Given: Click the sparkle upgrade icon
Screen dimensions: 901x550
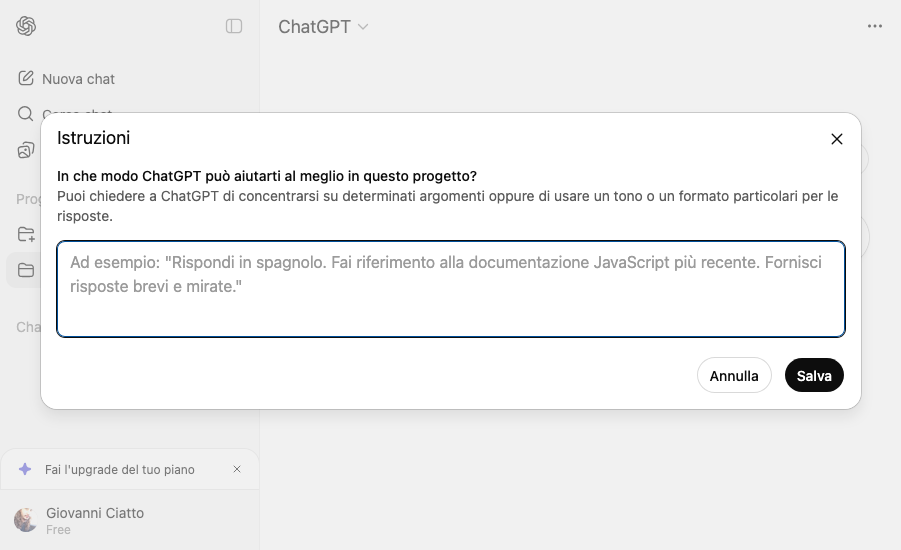Looking at the screenshot, I should pos(26,469).
